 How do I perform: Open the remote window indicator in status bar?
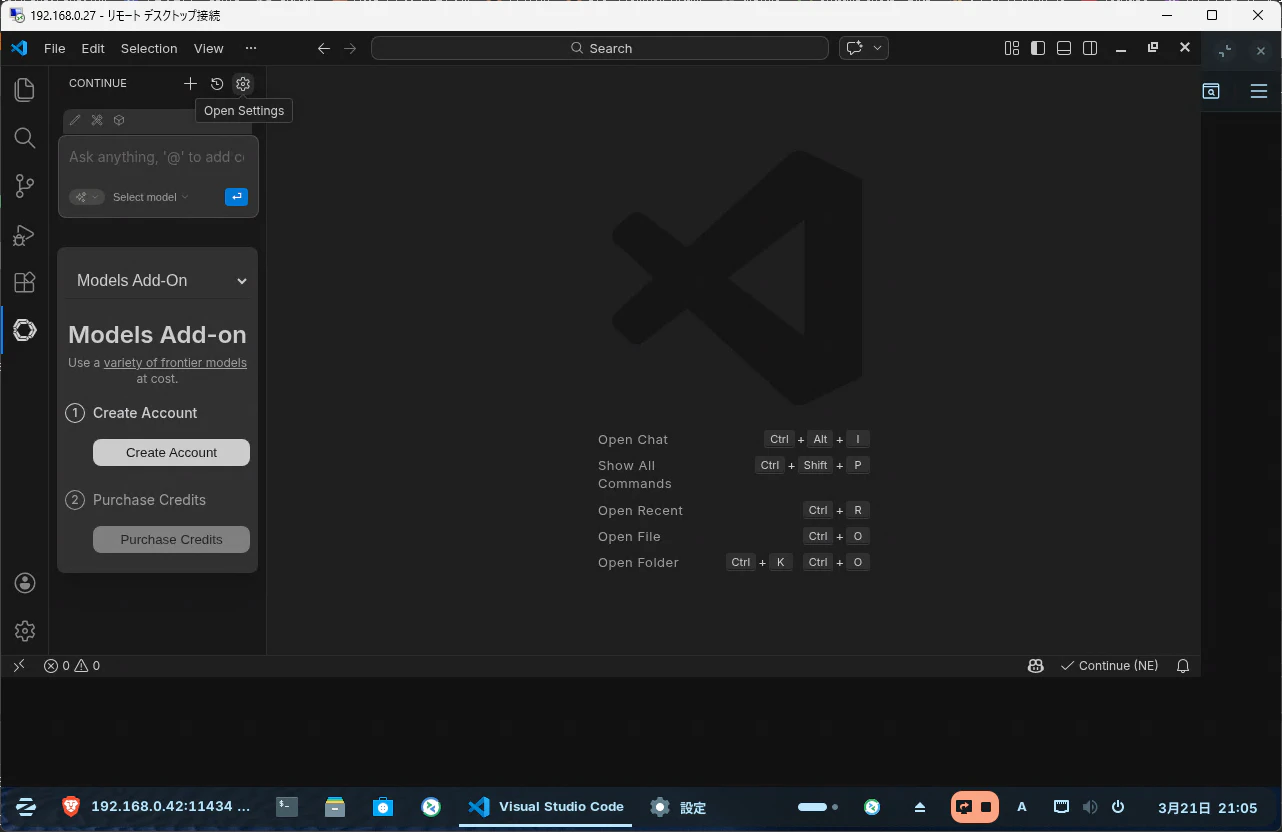pos(19,666)
